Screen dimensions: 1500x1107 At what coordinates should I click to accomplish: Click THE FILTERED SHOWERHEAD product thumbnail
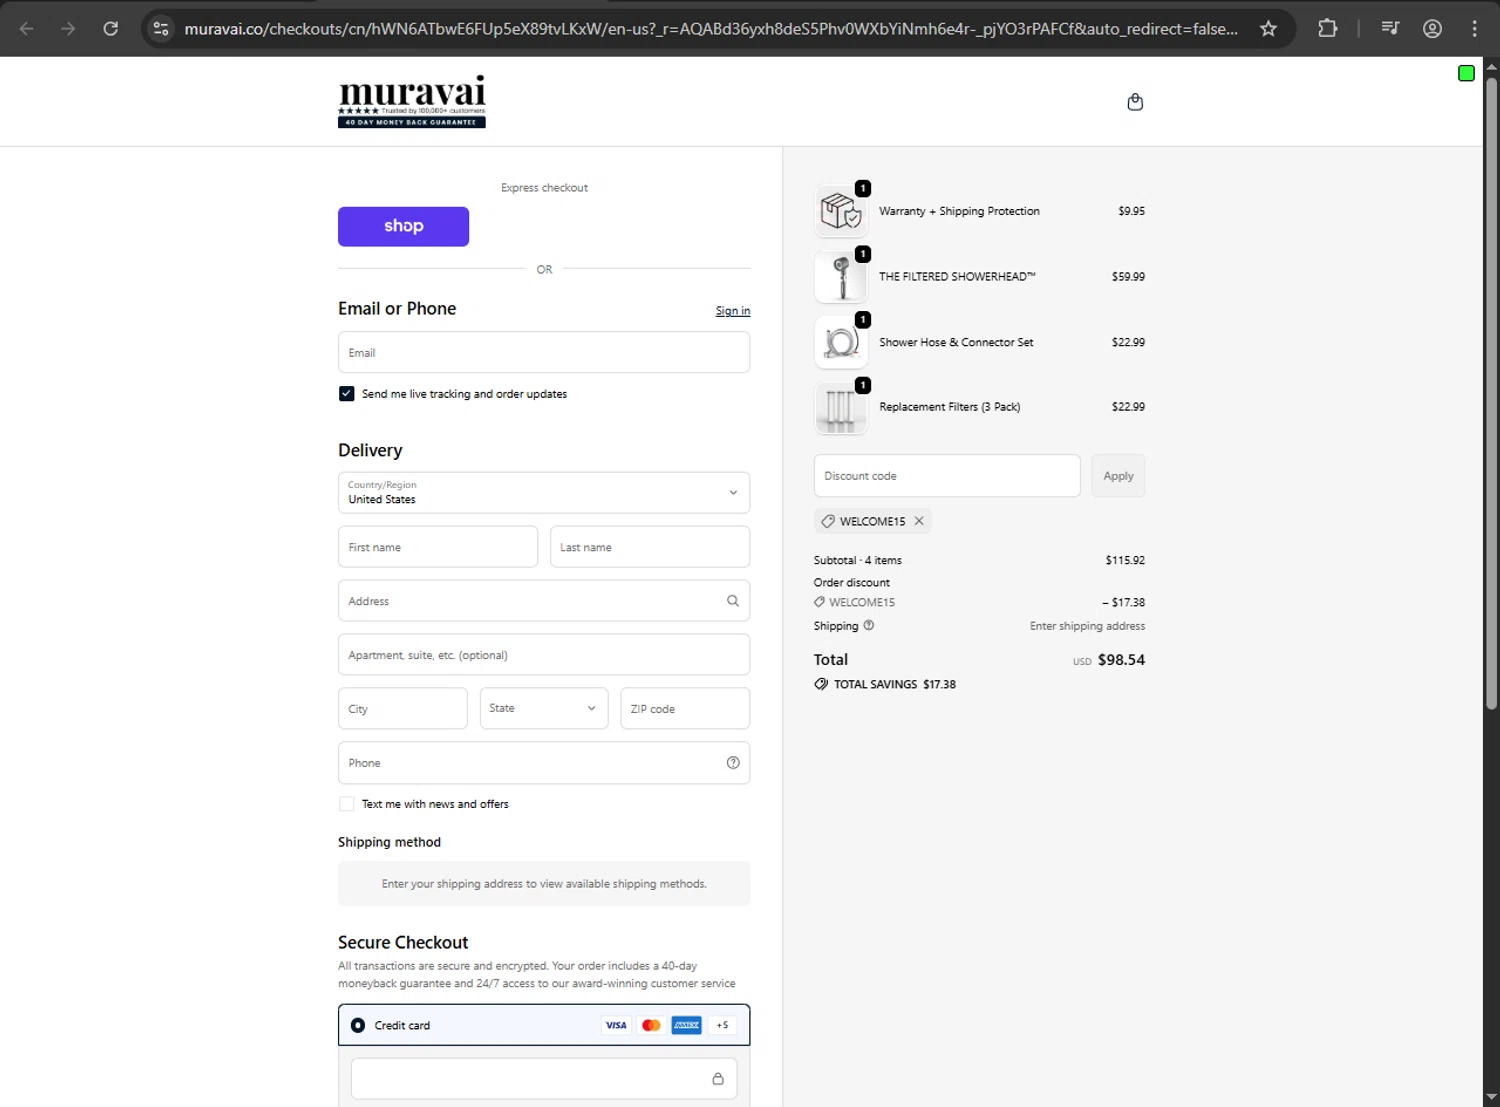coord(841,277)
